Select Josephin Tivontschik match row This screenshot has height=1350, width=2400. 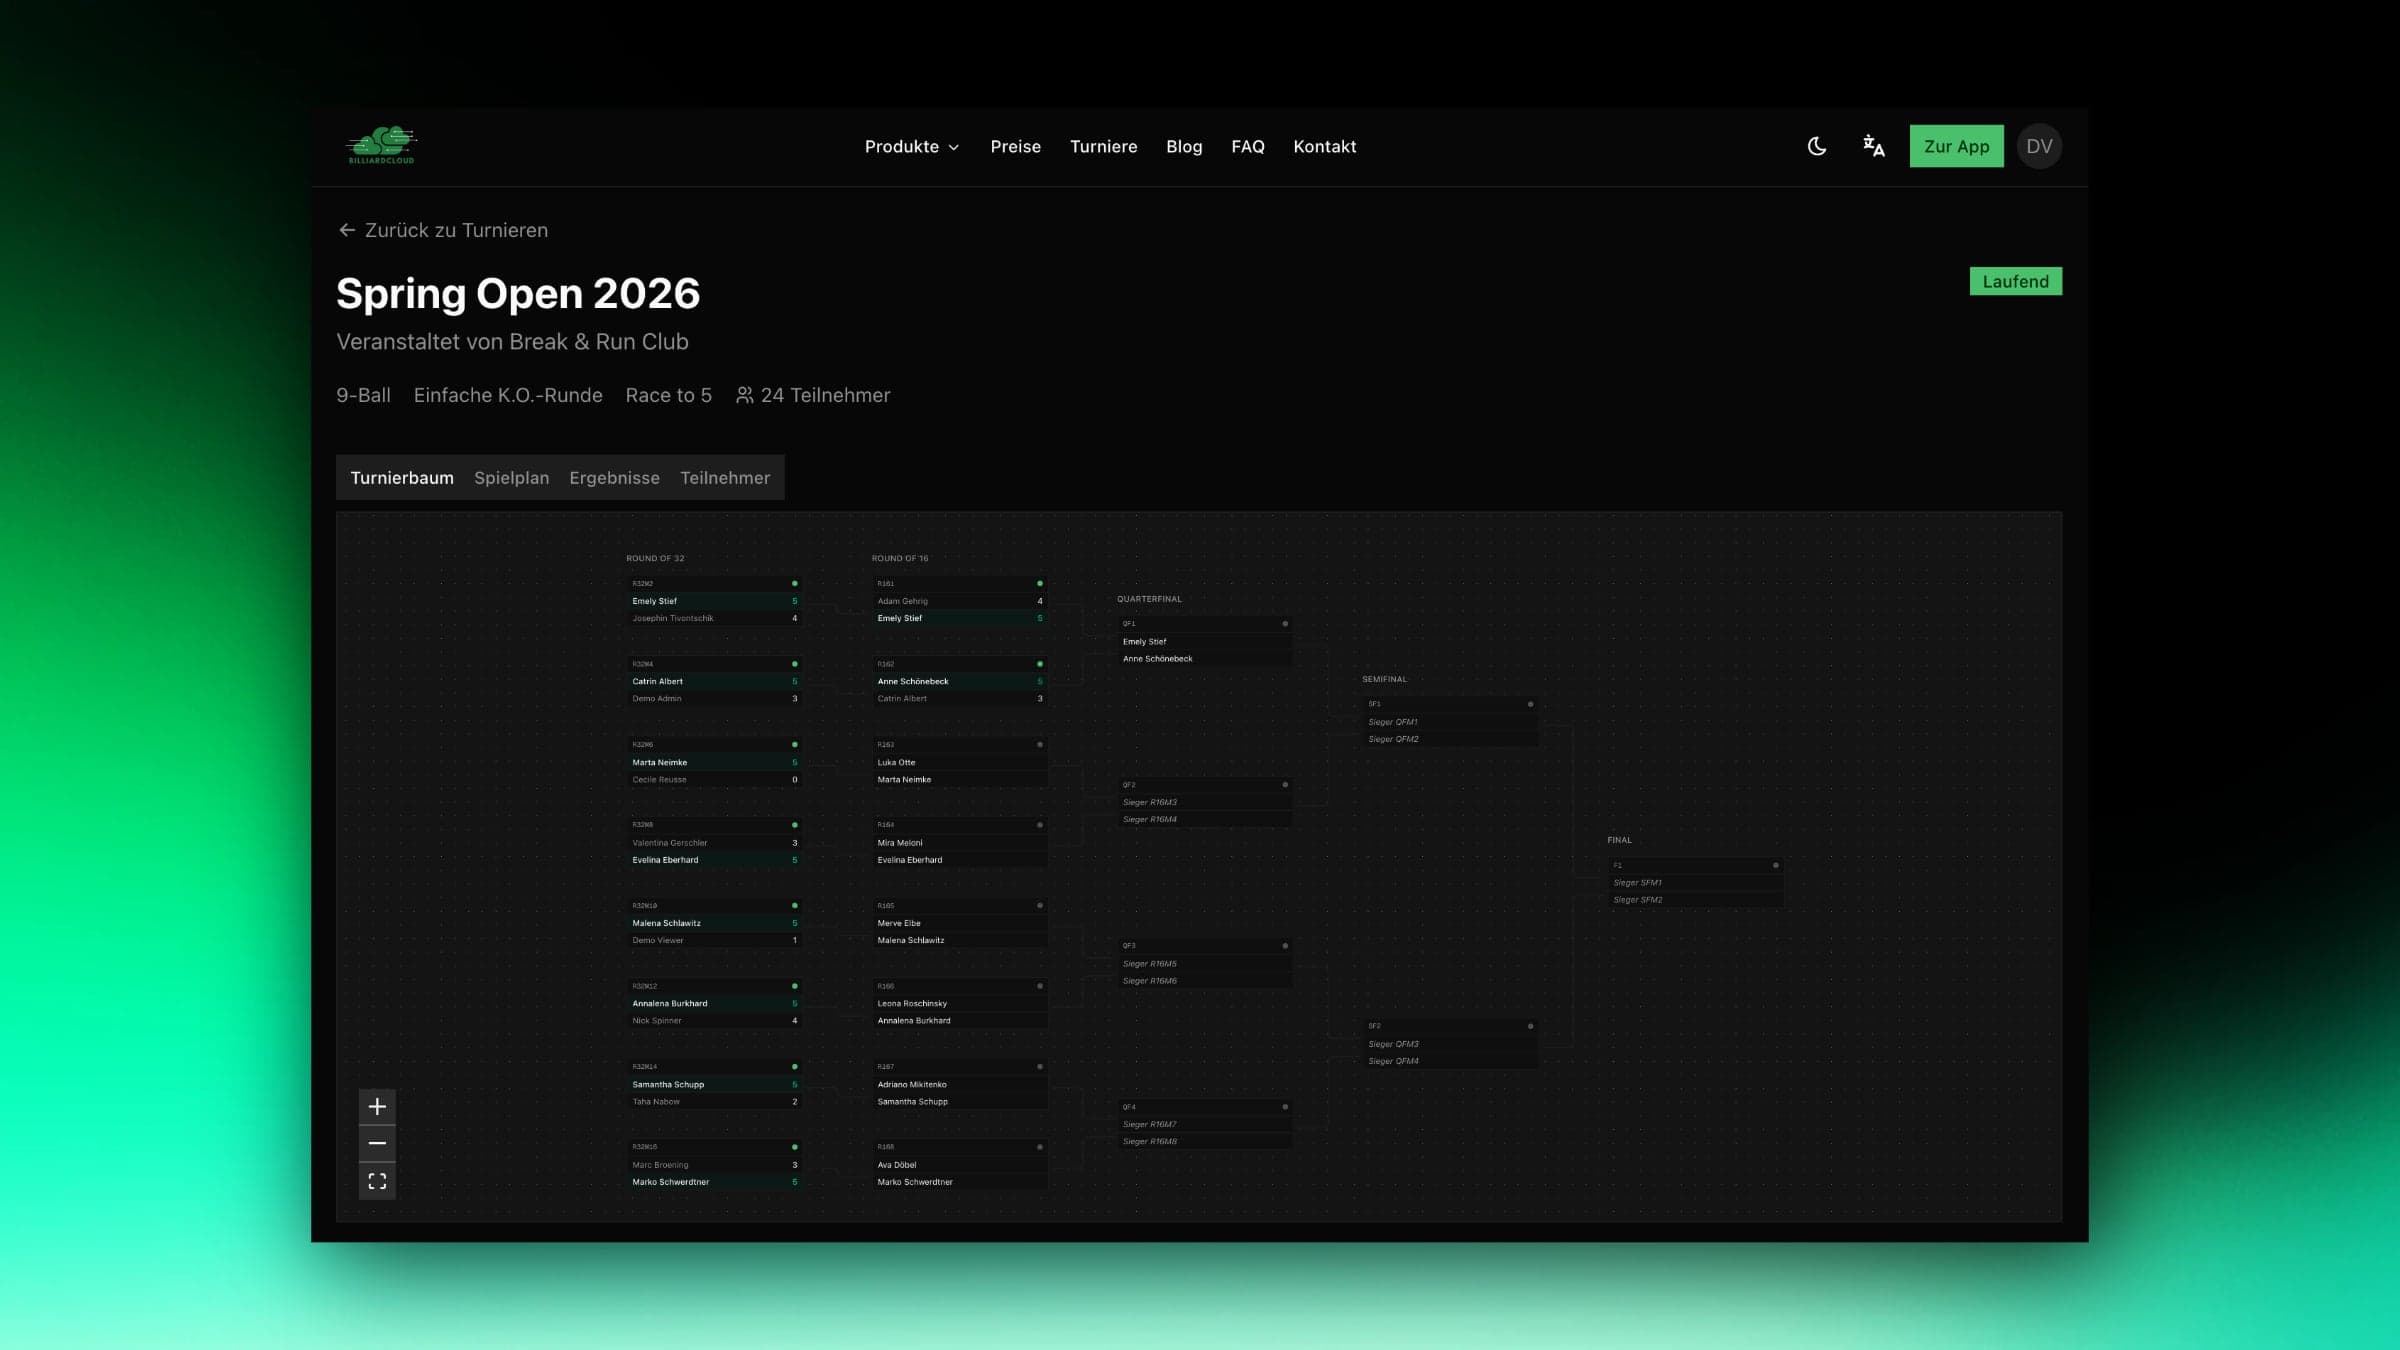point(714,618)
